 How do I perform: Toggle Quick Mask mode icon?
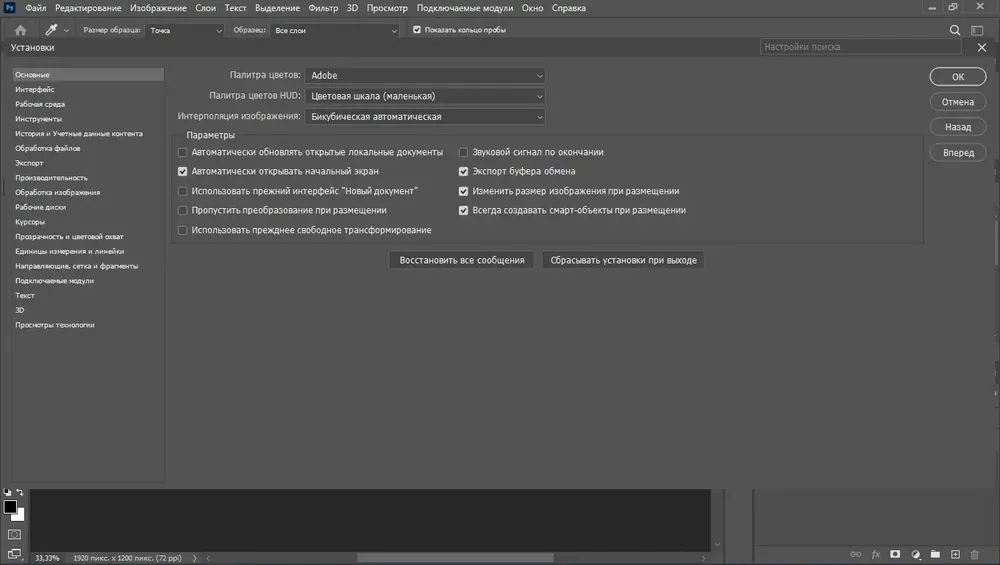tap(14, 534)
